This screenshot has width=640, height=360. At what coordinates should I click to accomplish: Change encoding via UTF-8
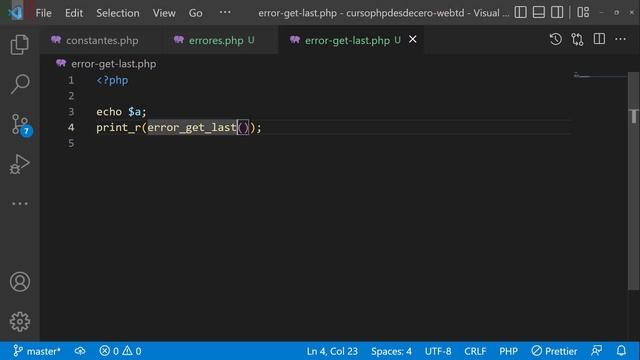[438, 351]
